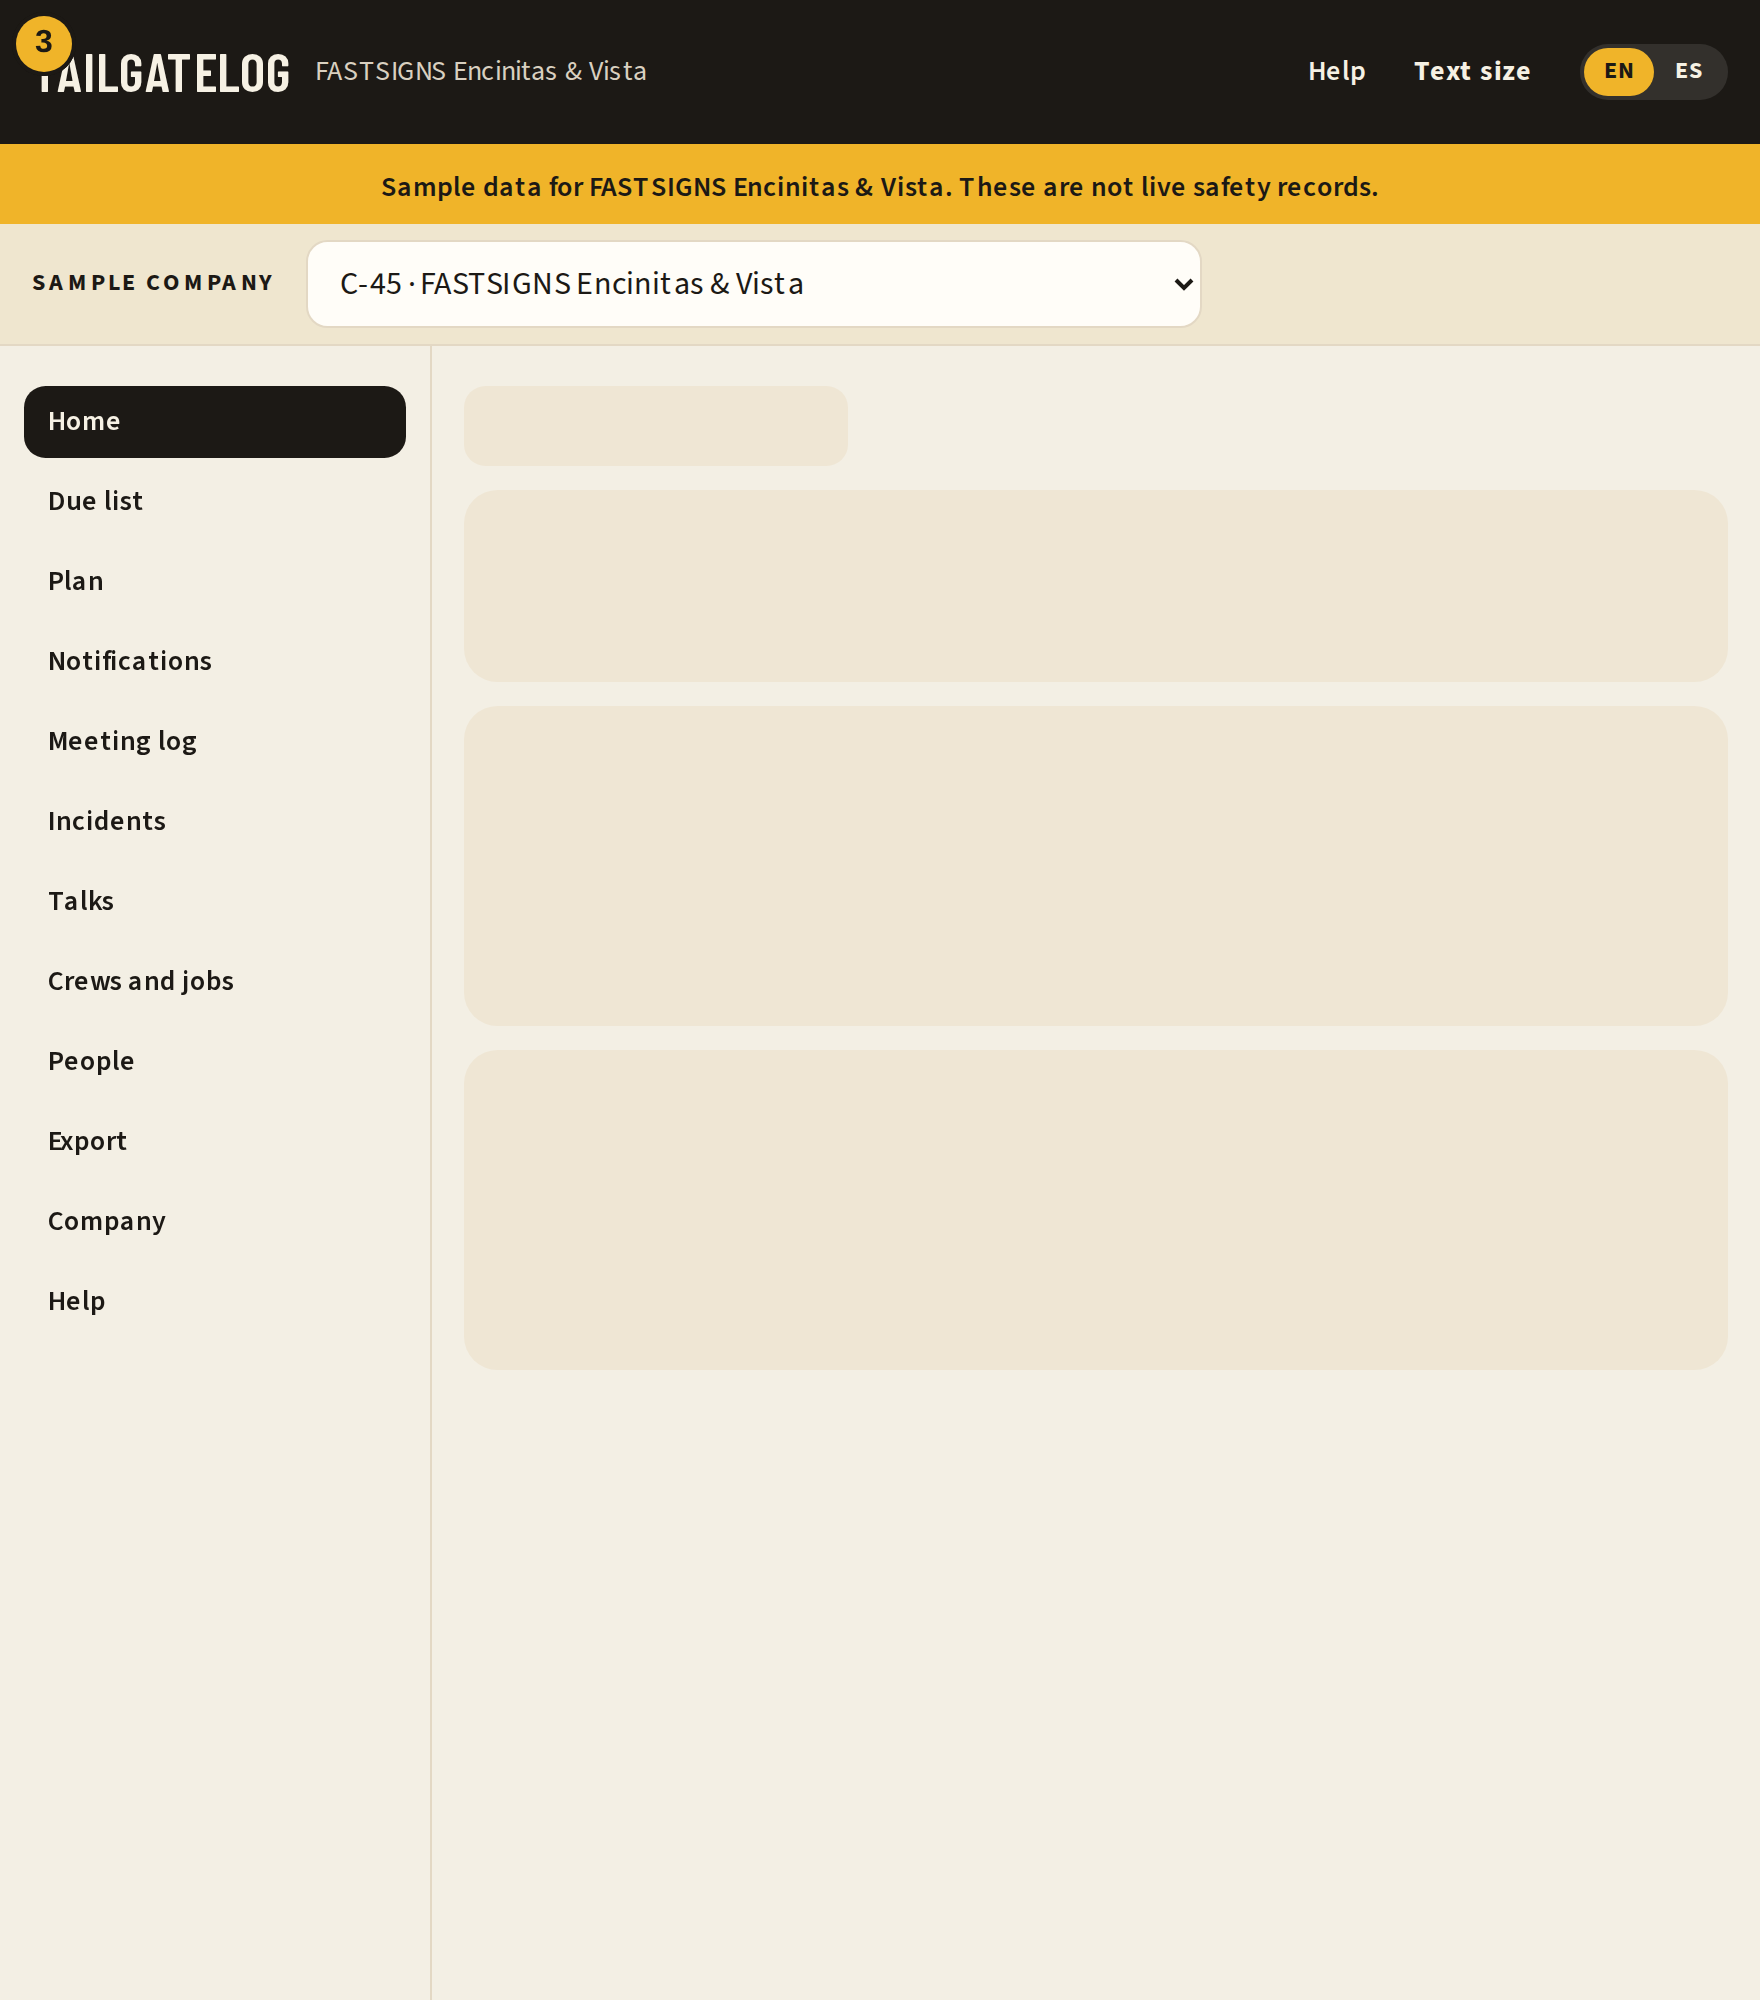This screenshot has width=1760, height=2000.
Task: Click the SAMPLE COMPANY label
Action: [x=153, y=283]
